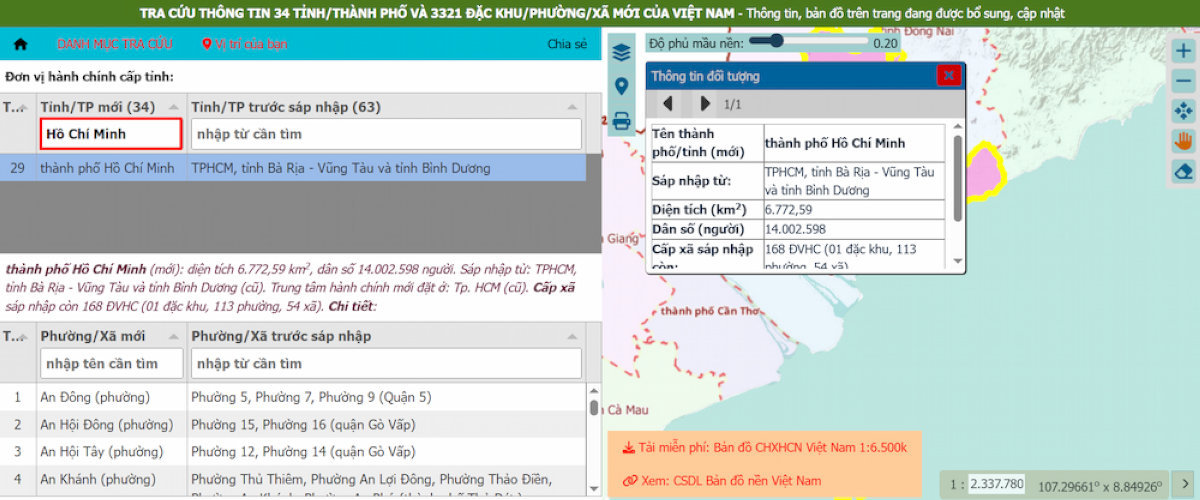Zoom in on the map

1183,51
